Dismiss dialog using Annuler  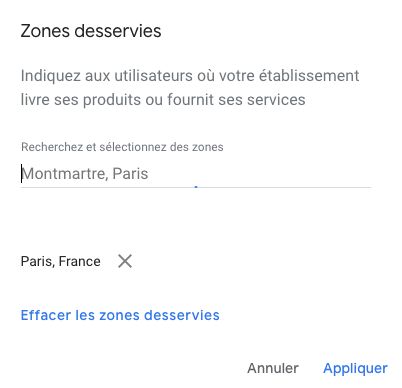(273, 368)
